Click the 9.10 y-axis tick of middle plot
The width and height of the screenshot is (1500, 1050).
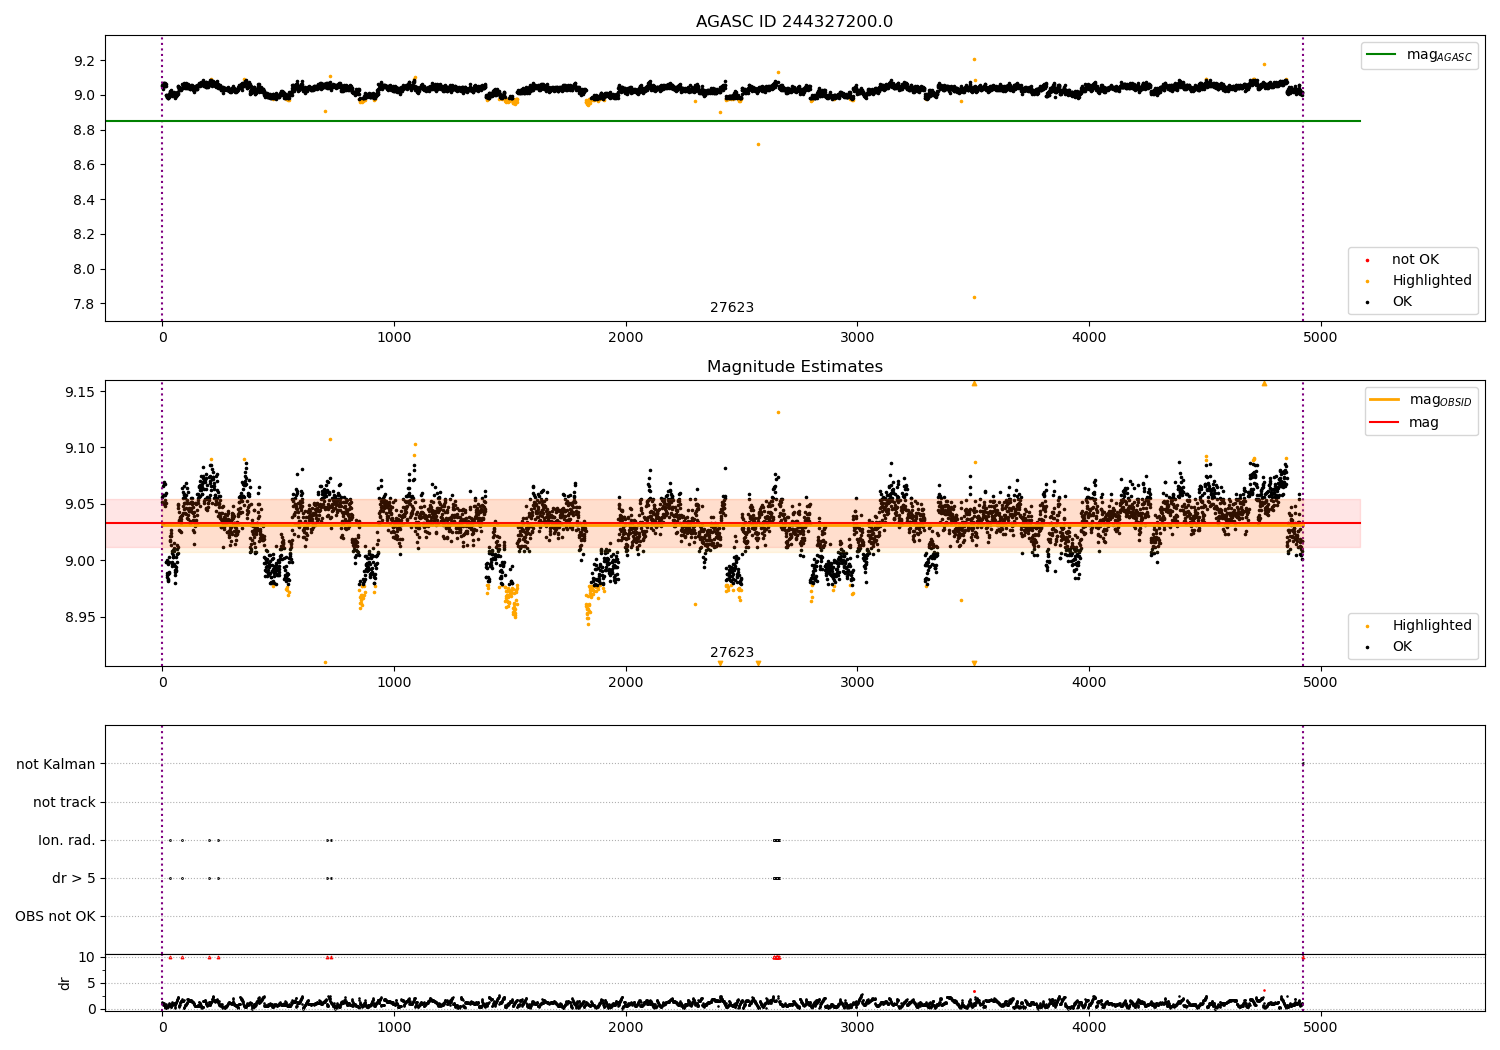[80, 448]
